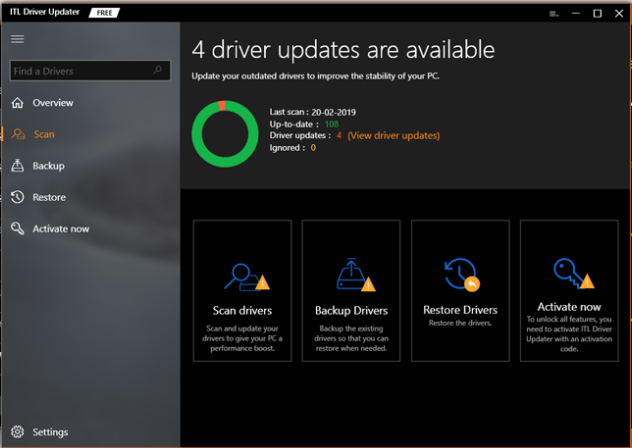Click the Activate now key icon in sidebar
Image resolution: width=632 pixels, height=448 pixels.
17,228
